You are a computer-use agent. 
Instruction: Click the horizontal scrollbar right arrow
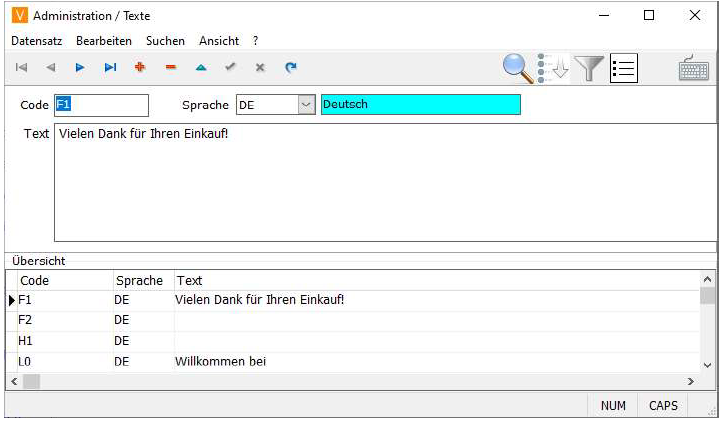690,382
